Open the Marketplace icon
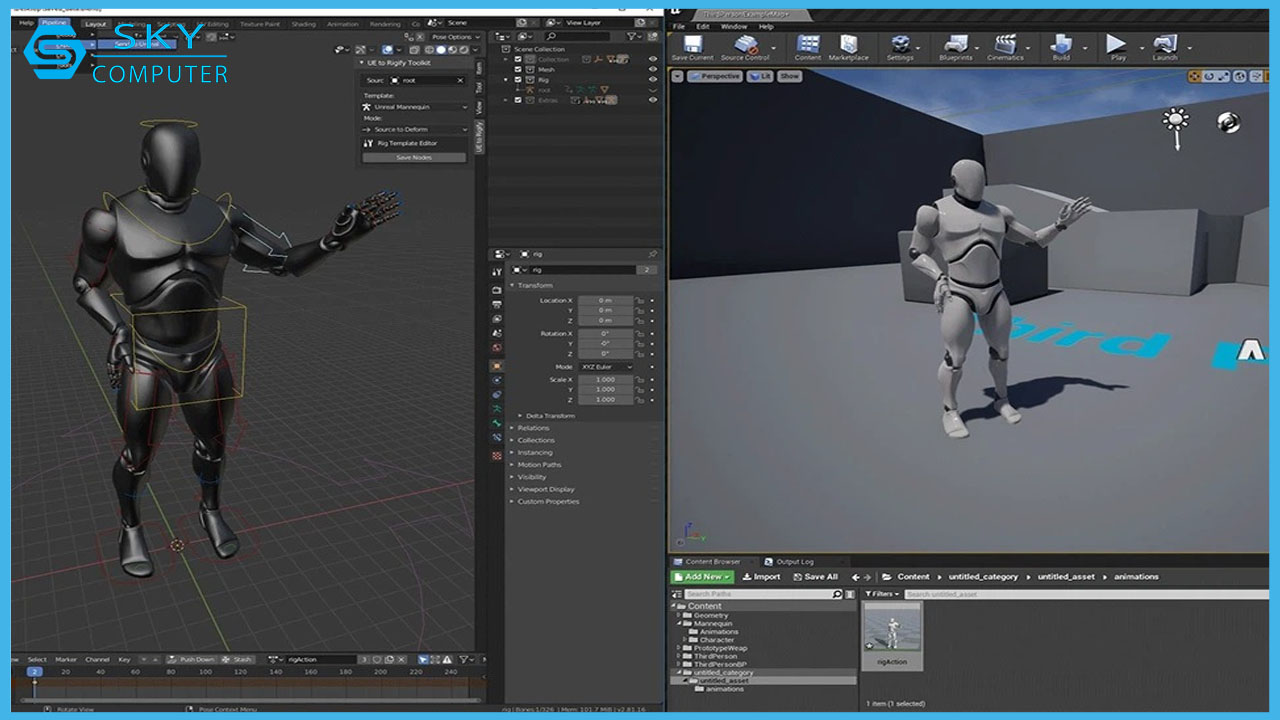Image resolution: width=1280 pixels, height=720 pixels. coord(848,46)
